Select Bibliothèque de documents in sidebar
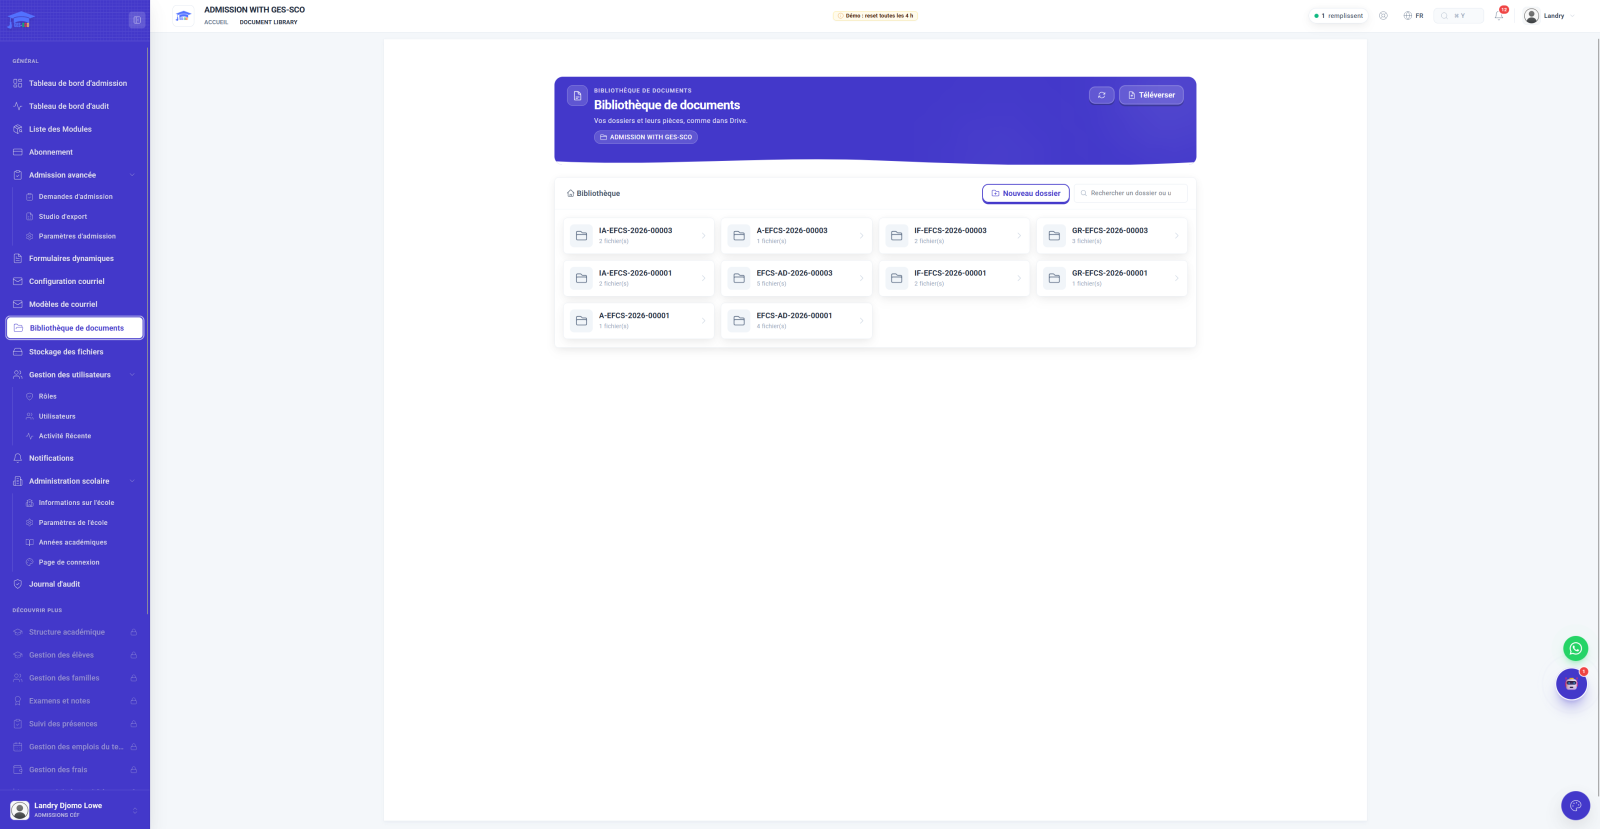Viewport: 1600px width, 829px height. (x=75, y=328)
